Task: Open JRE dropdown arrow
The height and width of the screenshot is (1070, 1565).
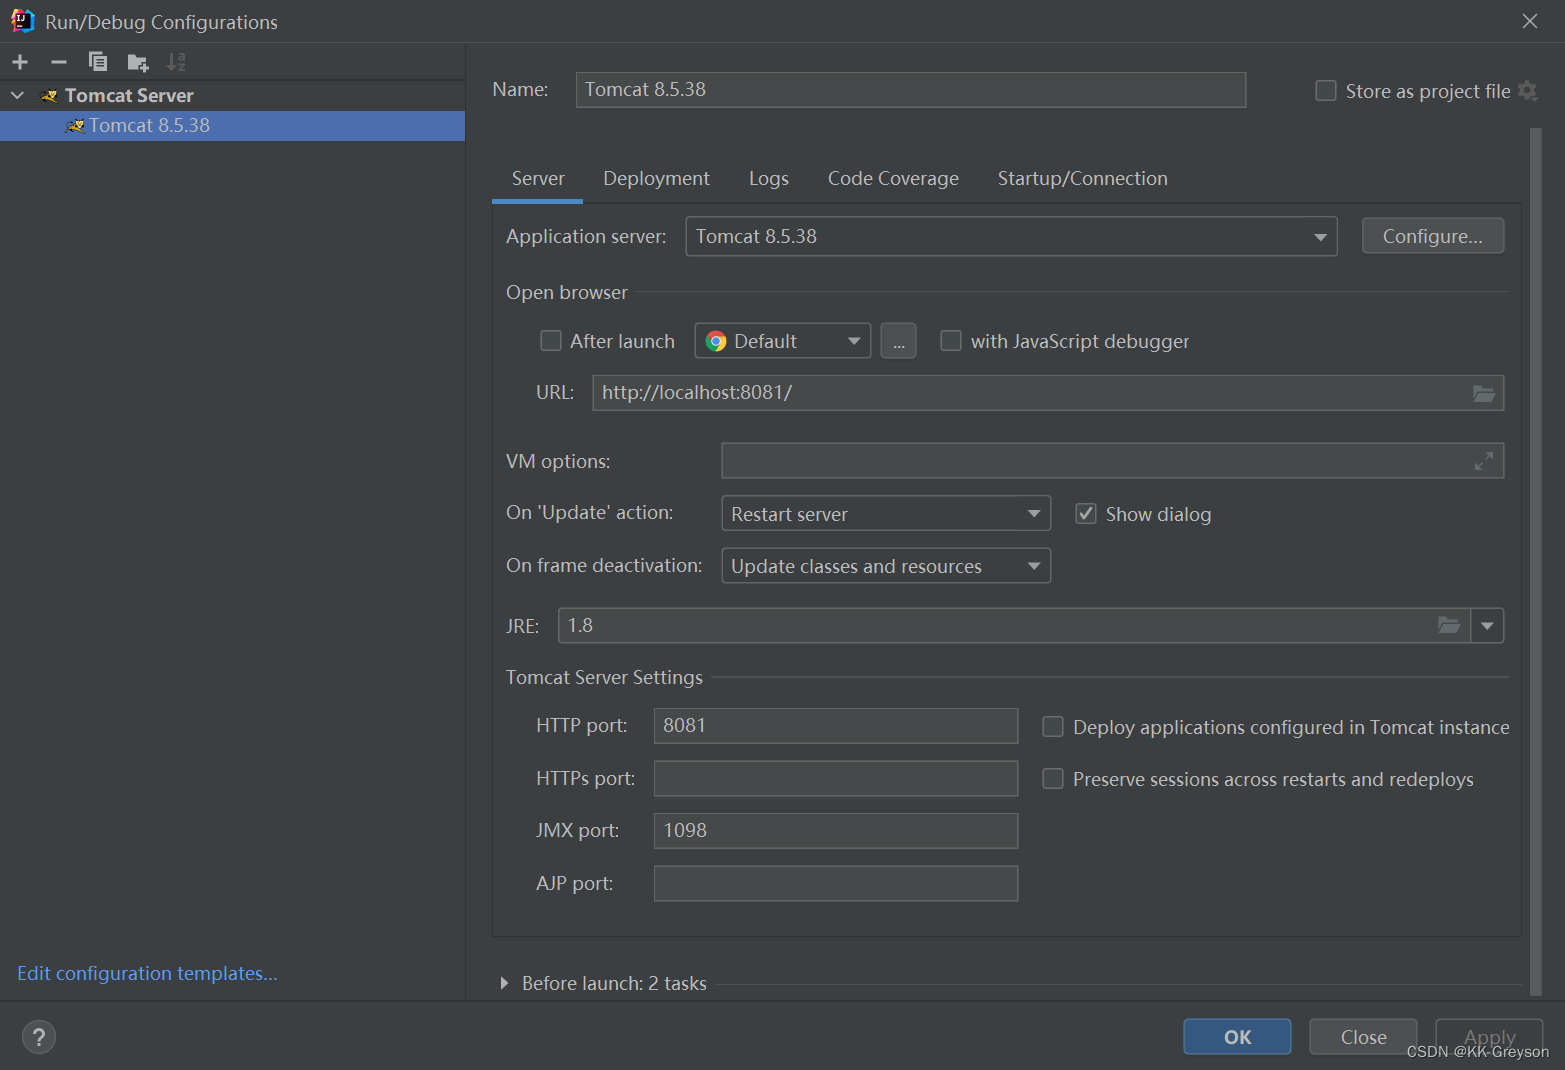Action: click(x=1487, y=625)
